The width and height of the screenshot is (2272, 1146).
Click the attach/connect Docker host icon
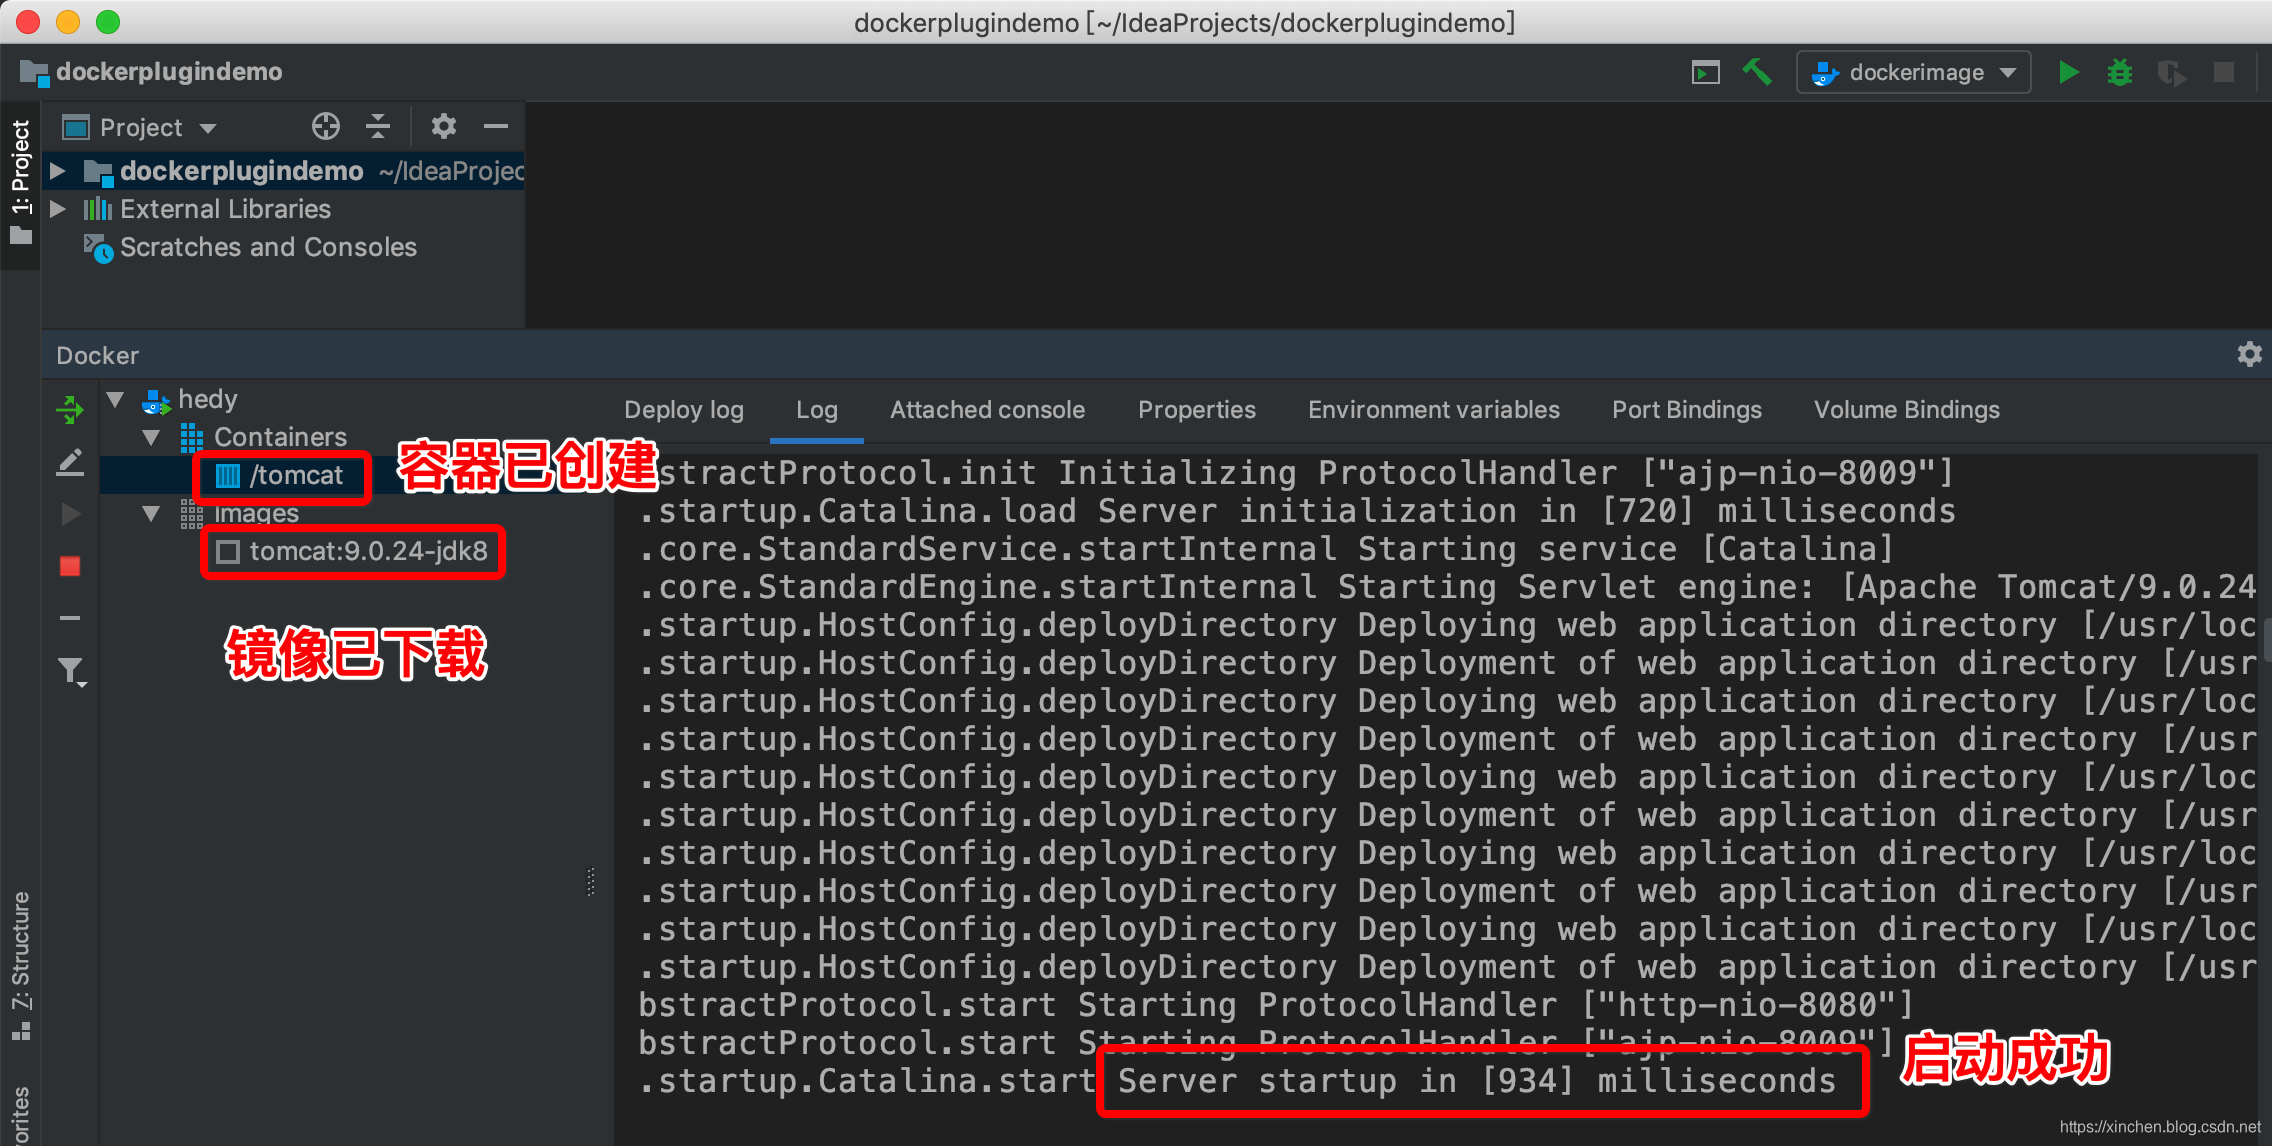[x=70, y=403]
